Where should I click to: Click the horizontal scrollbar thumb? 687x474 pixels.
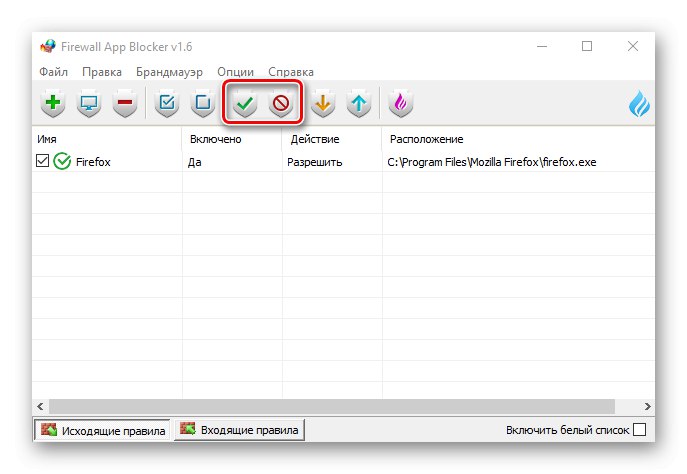coord(332,406)
